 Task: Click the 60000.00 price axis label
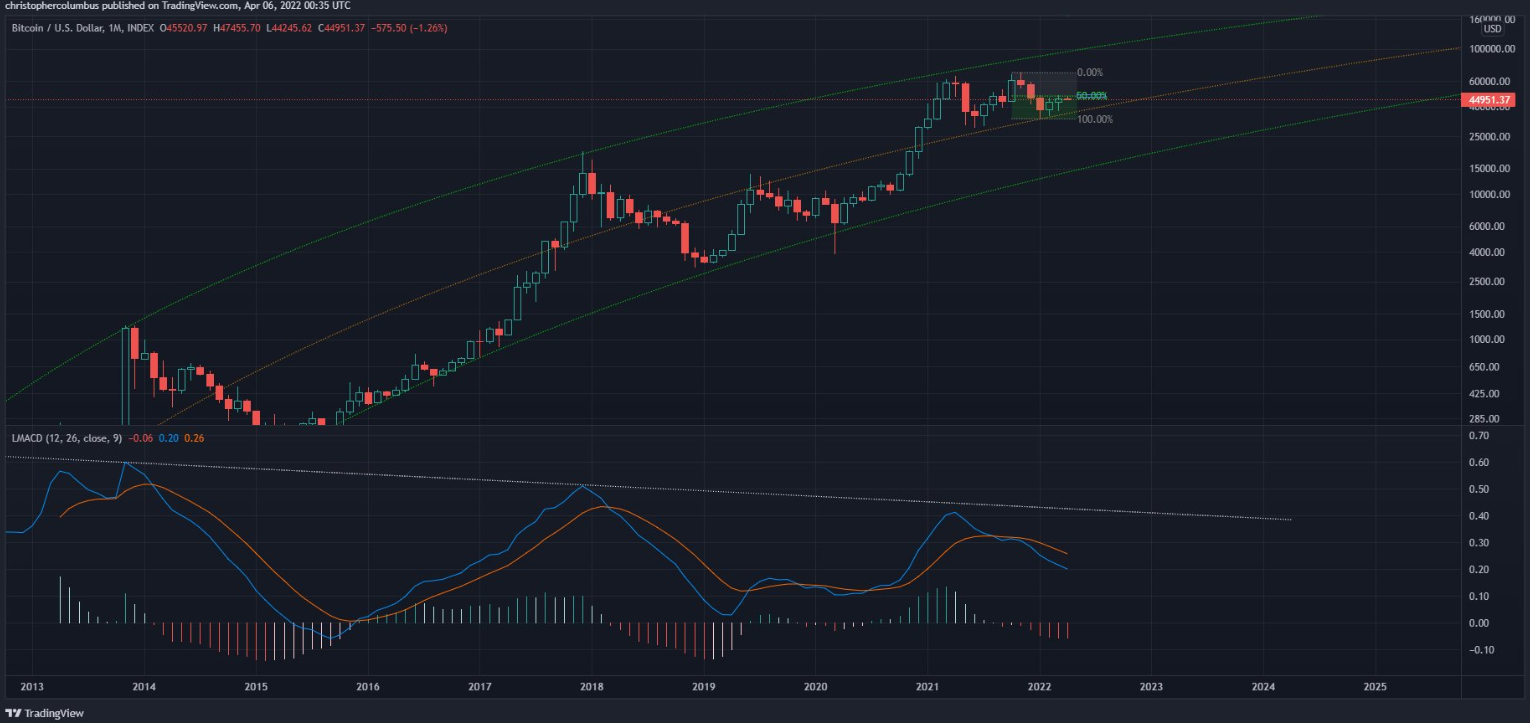click(x=1490, y=81)
